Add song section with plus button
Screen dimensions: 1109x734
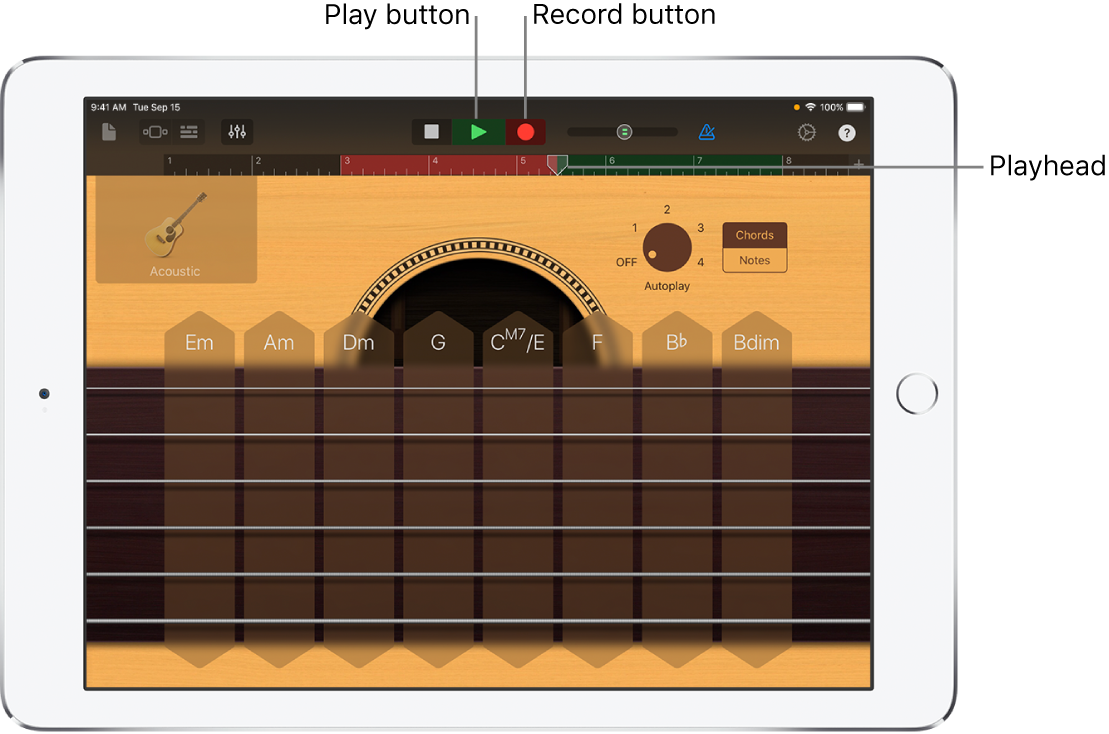[858, 164]
